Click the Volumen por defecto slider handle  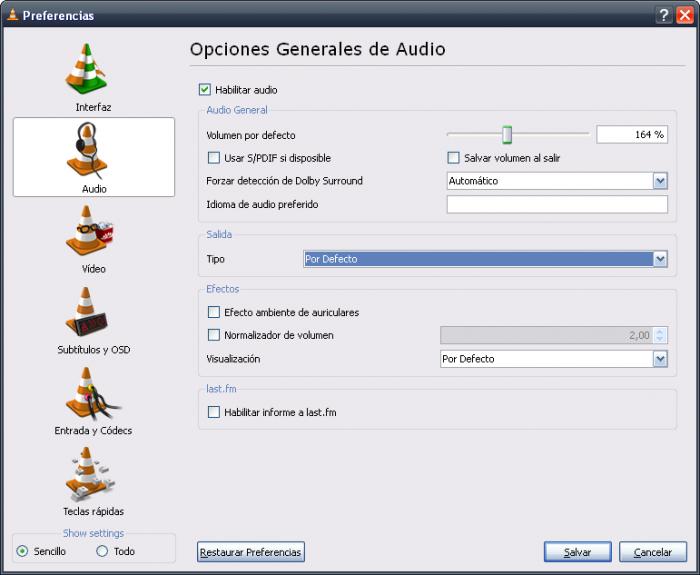[507, 134]
